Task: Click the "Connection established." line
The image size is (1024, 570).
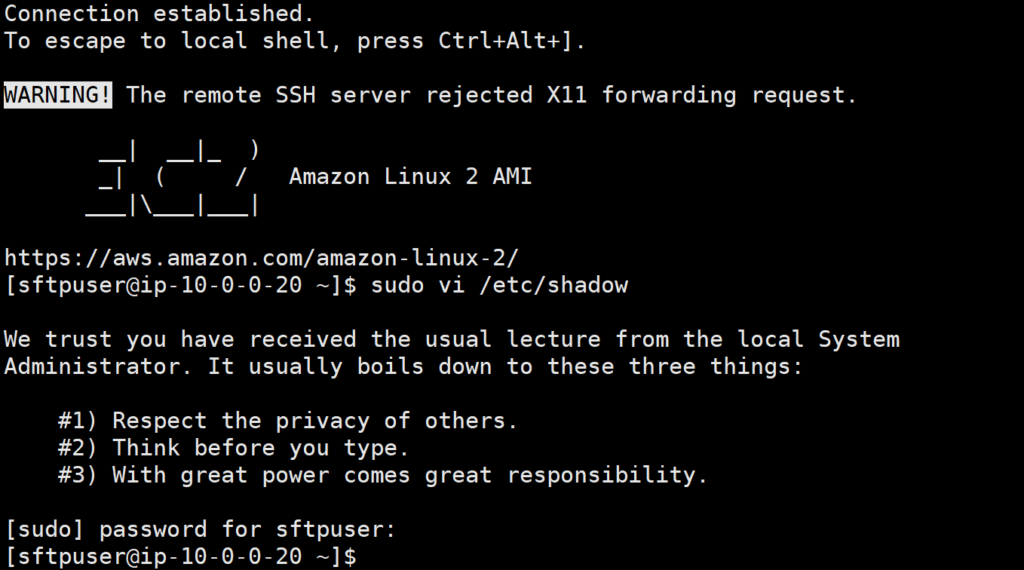Action: click(x=158, y=15)
